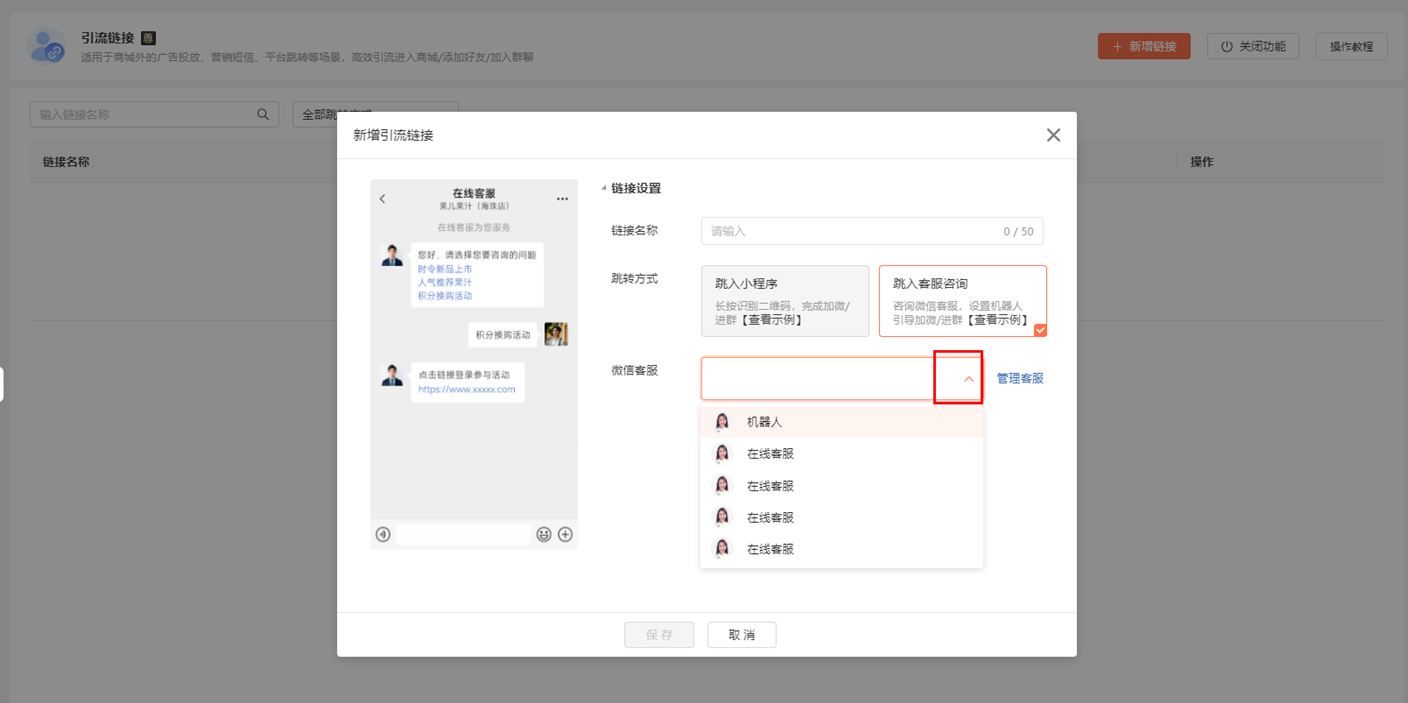The image size is (1408, 703).
Task: Click the 取消 button
Action: (x=741, y=635)
